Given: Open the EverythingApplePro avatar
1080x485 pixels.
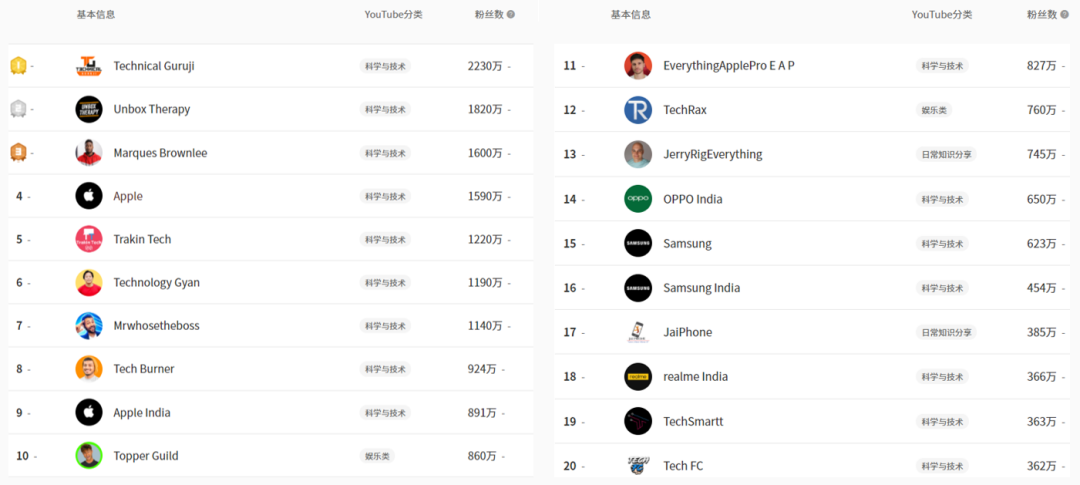Looking at the screenshot, I should [x=638, y=65].
